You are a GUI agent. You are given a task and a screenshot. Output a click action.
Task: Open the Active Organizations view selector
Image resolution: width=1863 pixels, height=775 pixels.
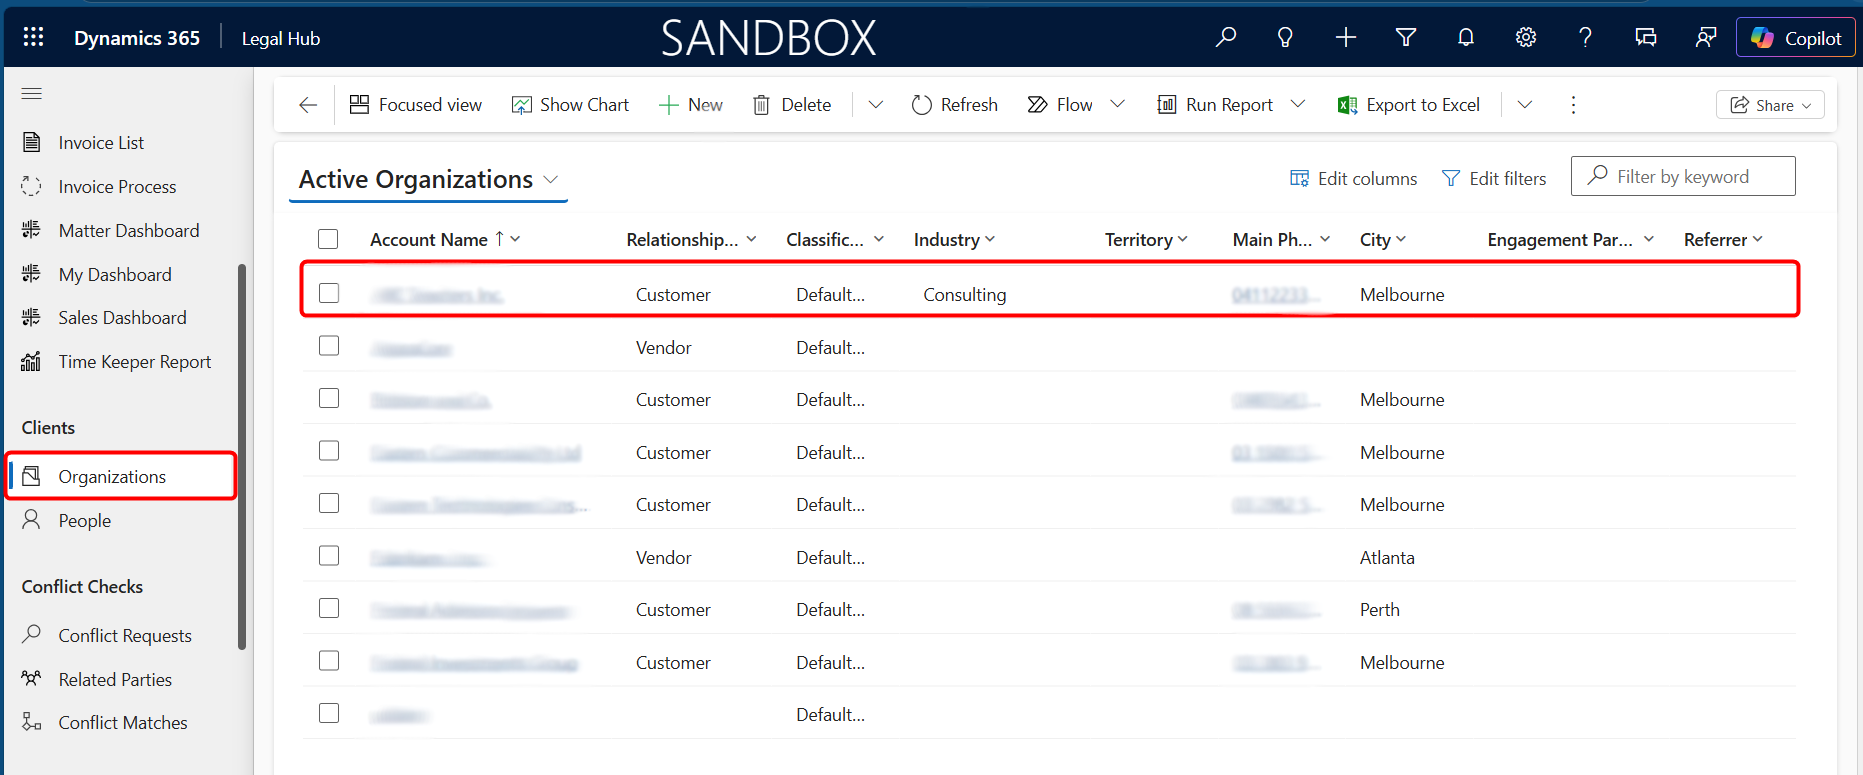pyautogui.click(x=428, y=180)
